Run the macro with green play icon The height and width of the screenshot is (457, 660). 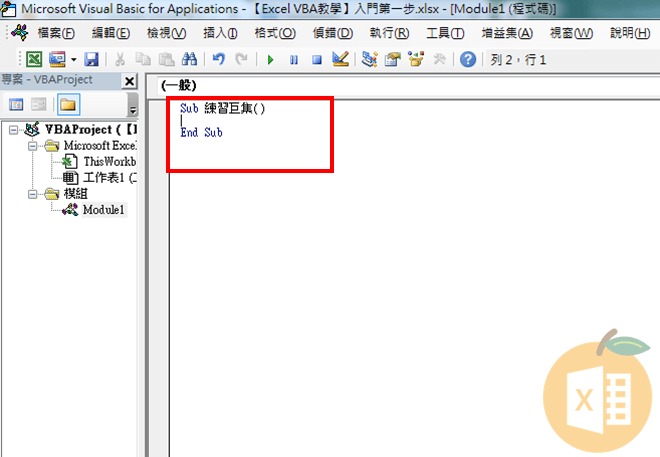pyautogui.click(x=270, y=60)
